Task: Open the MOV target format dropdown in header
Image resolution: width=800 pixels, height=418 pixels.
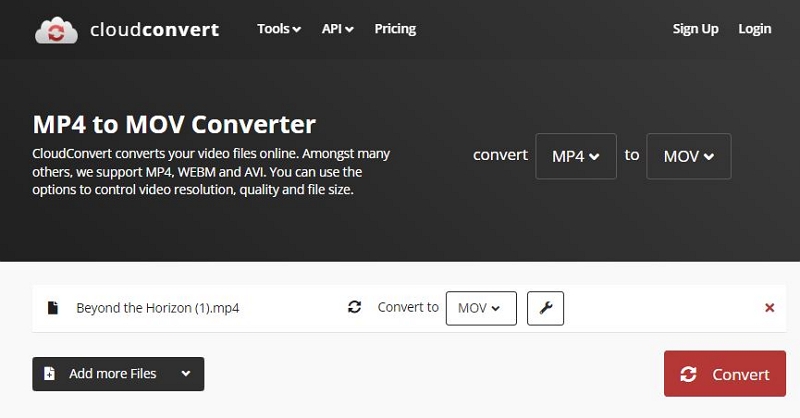Action: pyautogui.click(x=688, y=156)
